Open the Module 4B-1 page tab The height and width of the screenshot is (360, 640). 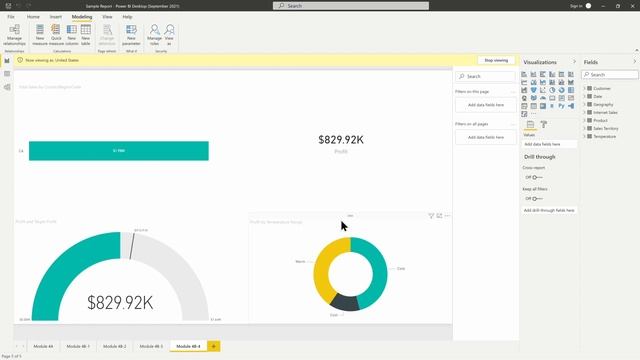pos(78,346)
